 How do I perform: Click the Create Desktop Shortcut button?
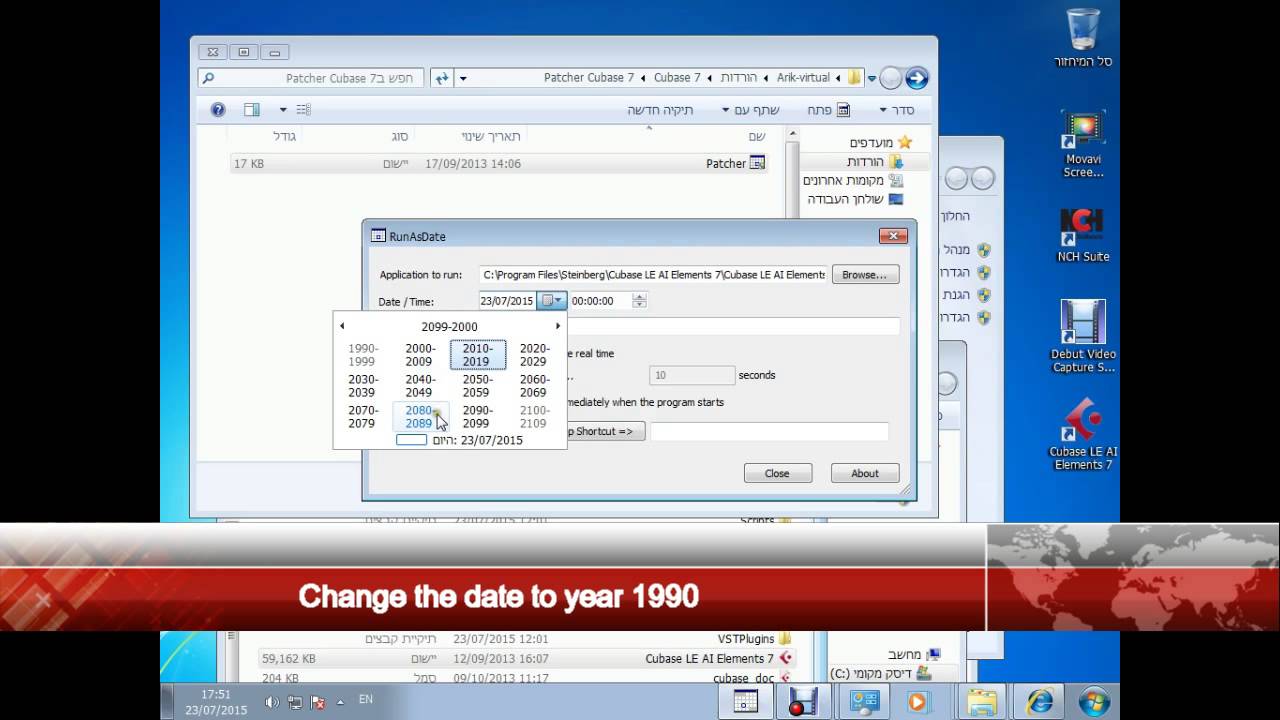pyautogui.click(x=606, y=431)
